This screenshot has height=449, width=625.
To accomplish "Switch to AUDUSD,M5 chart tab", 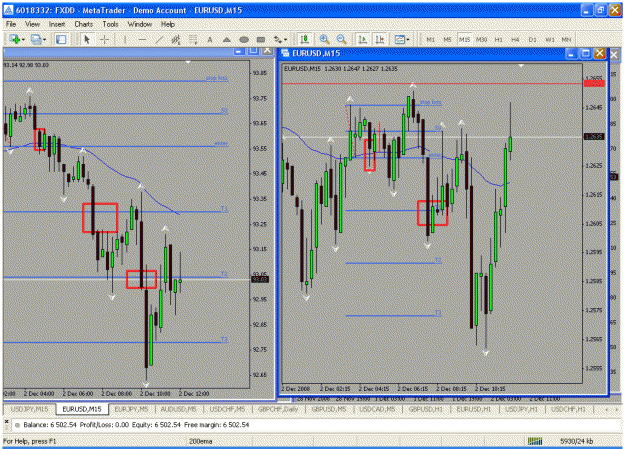I will pos(179,409).
